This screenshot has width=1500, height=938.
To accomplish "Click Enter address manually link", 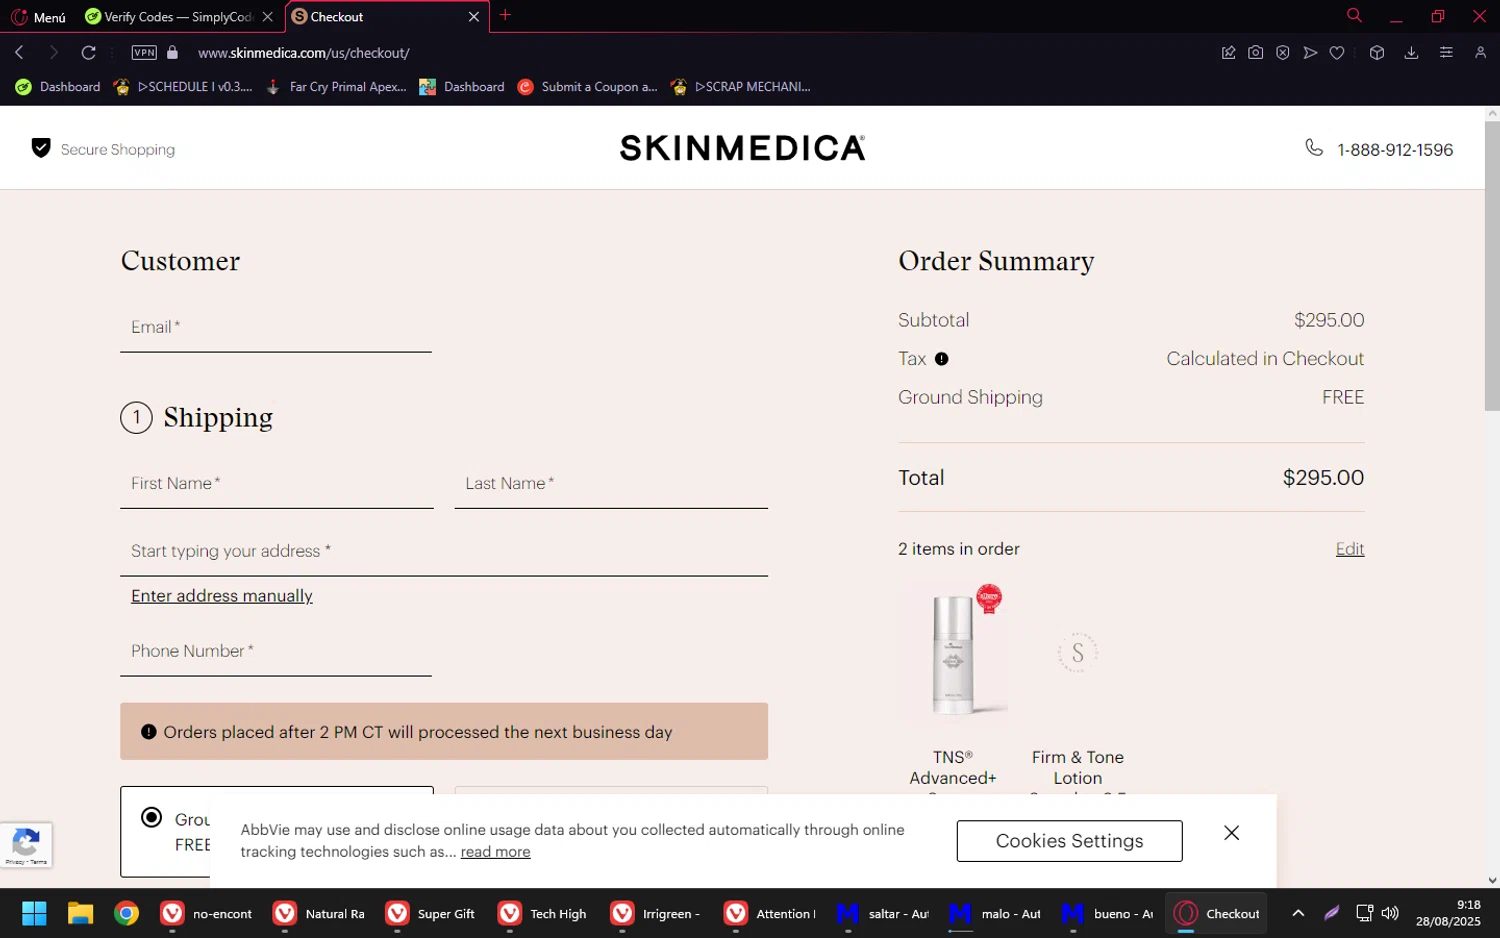I will point(222,596).
